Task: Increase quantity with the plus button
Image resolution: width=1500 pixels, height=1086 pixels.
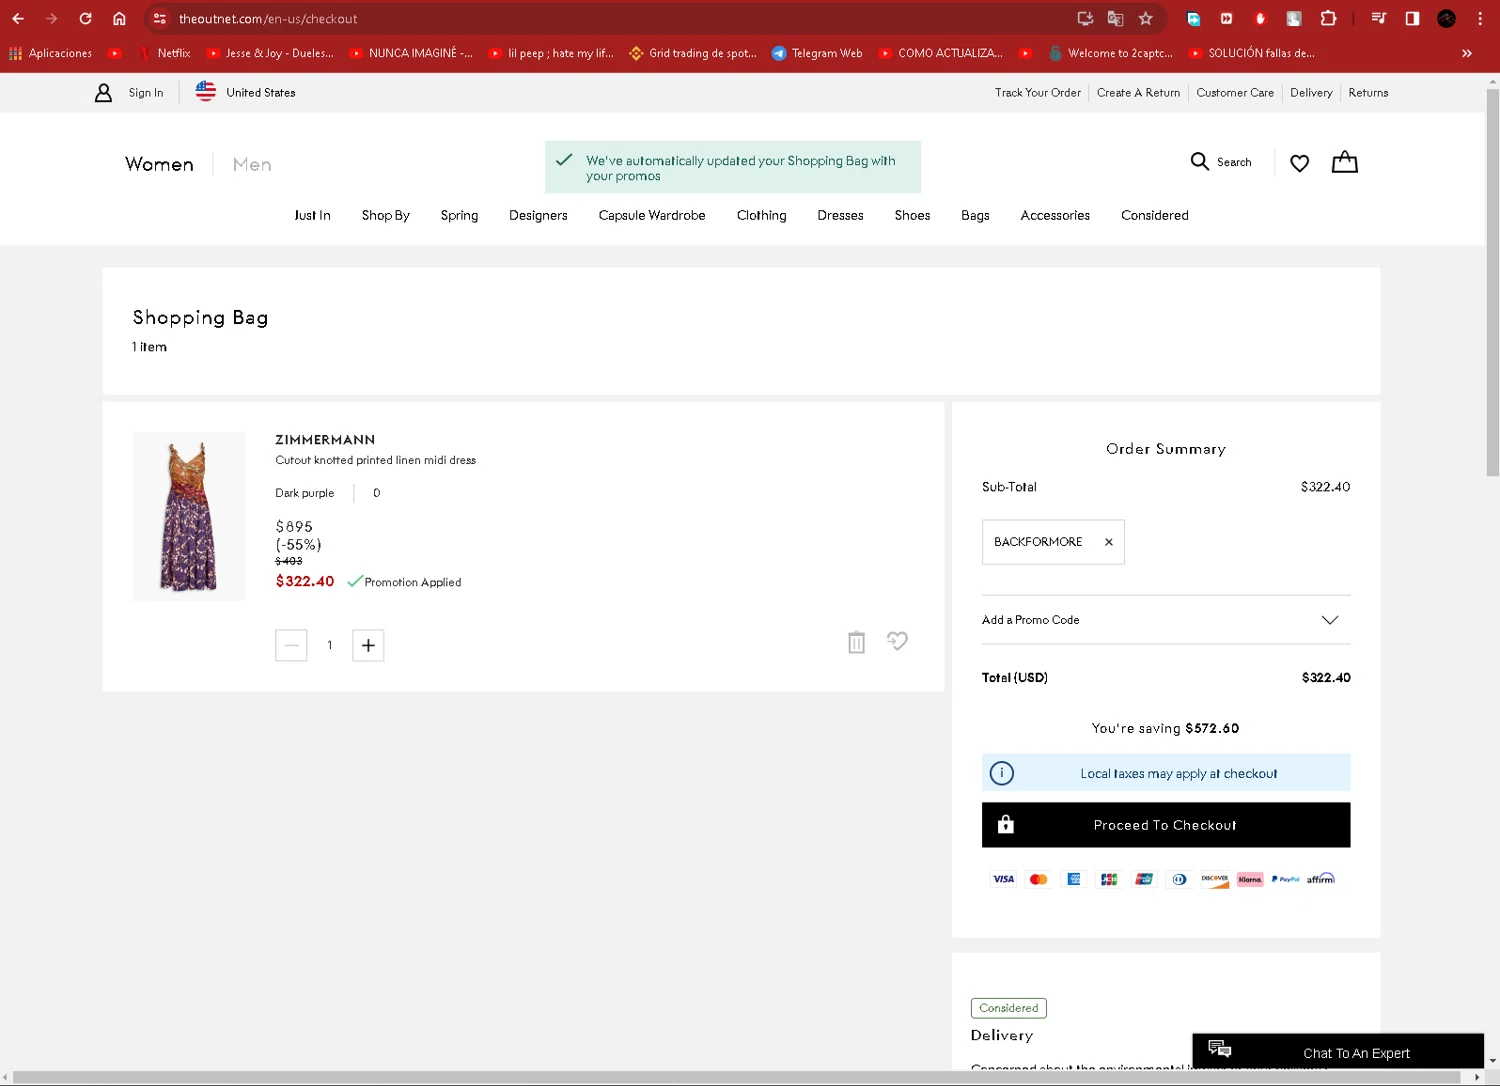Action: point(368,645)
